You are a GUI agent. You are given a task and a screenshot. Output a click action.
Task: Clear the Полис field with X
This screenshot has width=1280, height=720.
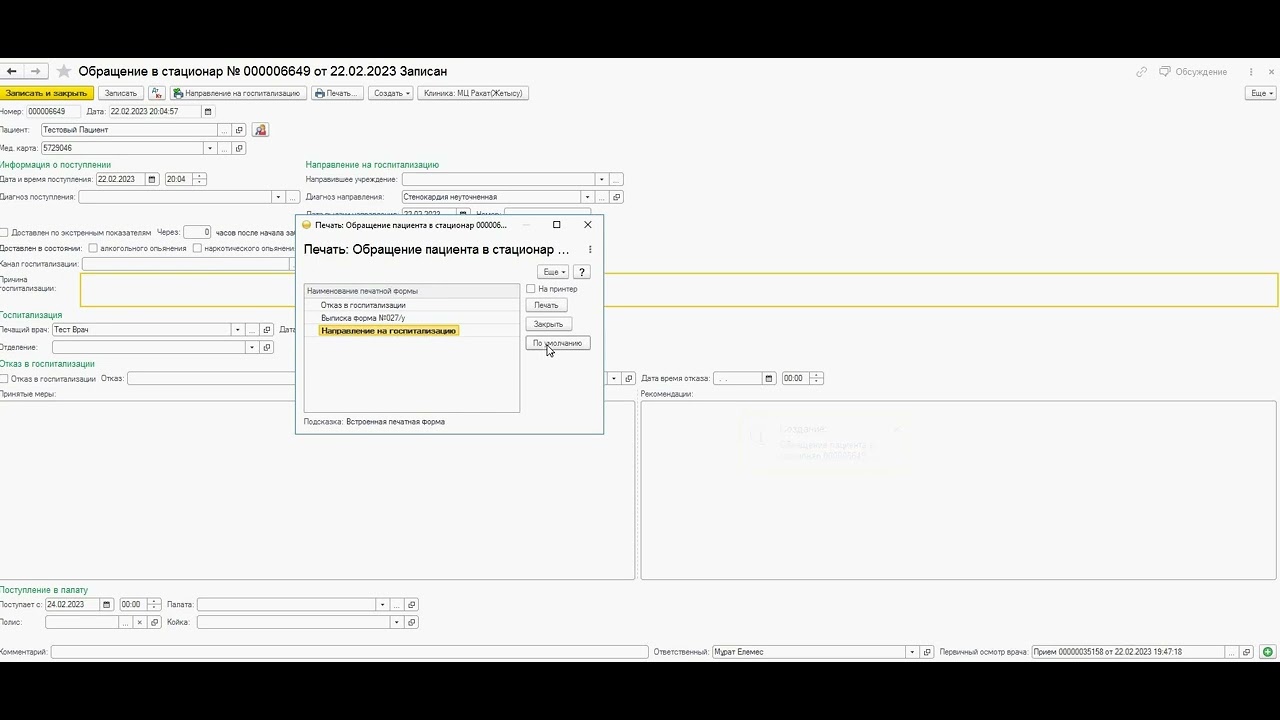click(140, 622)
